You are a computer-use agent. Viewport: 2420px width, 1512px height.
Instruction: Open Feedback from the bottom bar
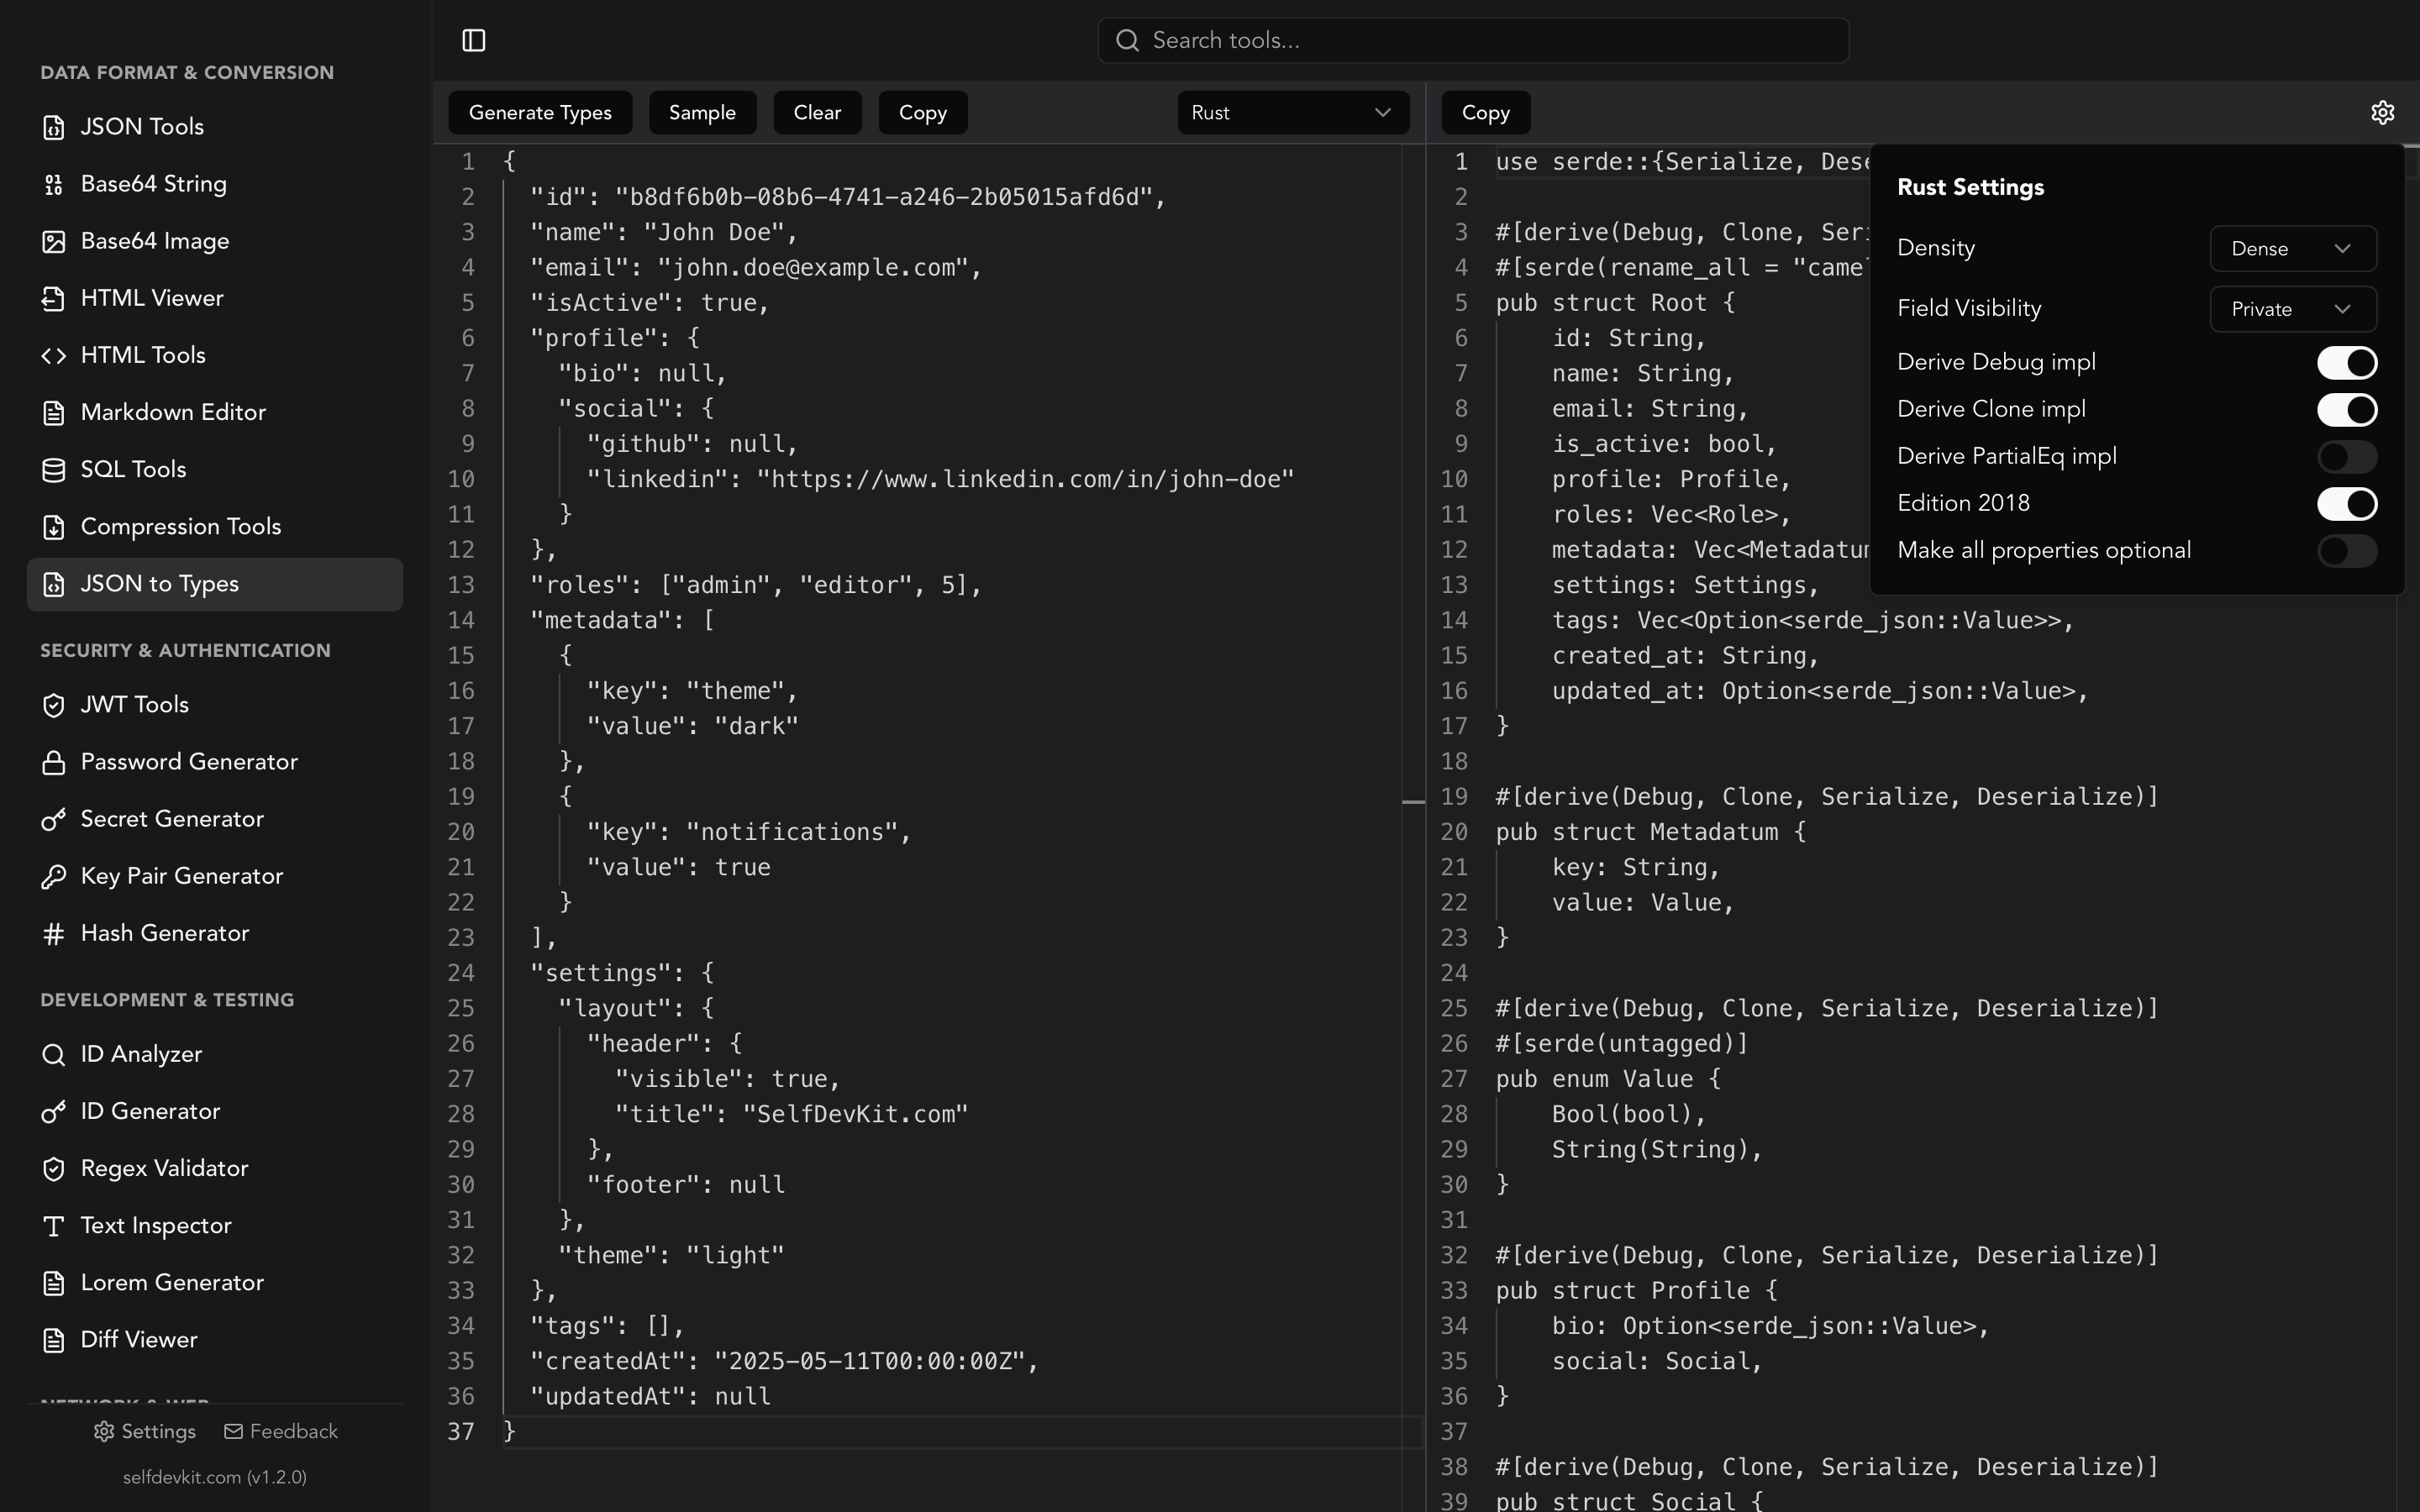[280, 1431]
